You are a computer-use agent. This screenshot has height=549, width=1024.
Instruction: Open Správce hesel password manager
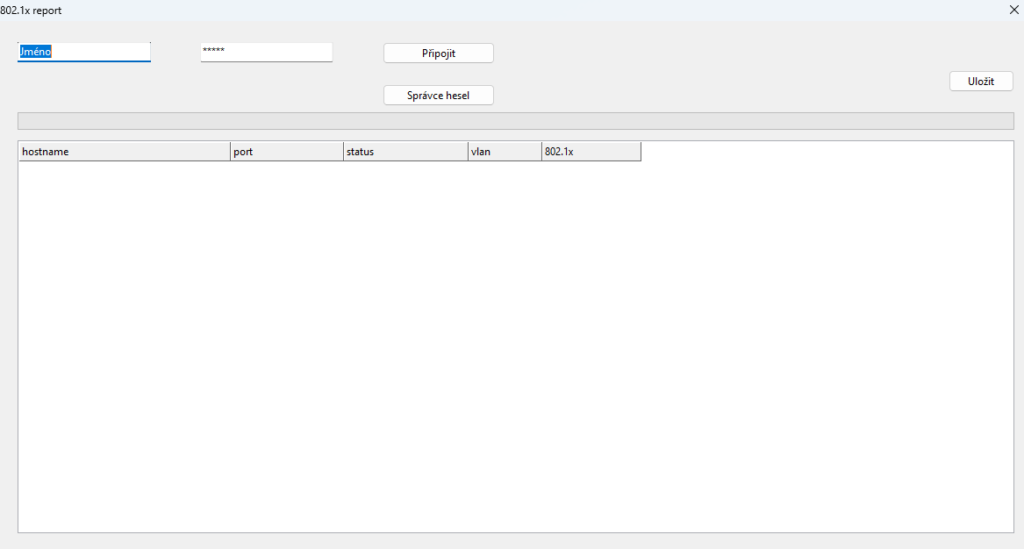click(x=438, y=95)
